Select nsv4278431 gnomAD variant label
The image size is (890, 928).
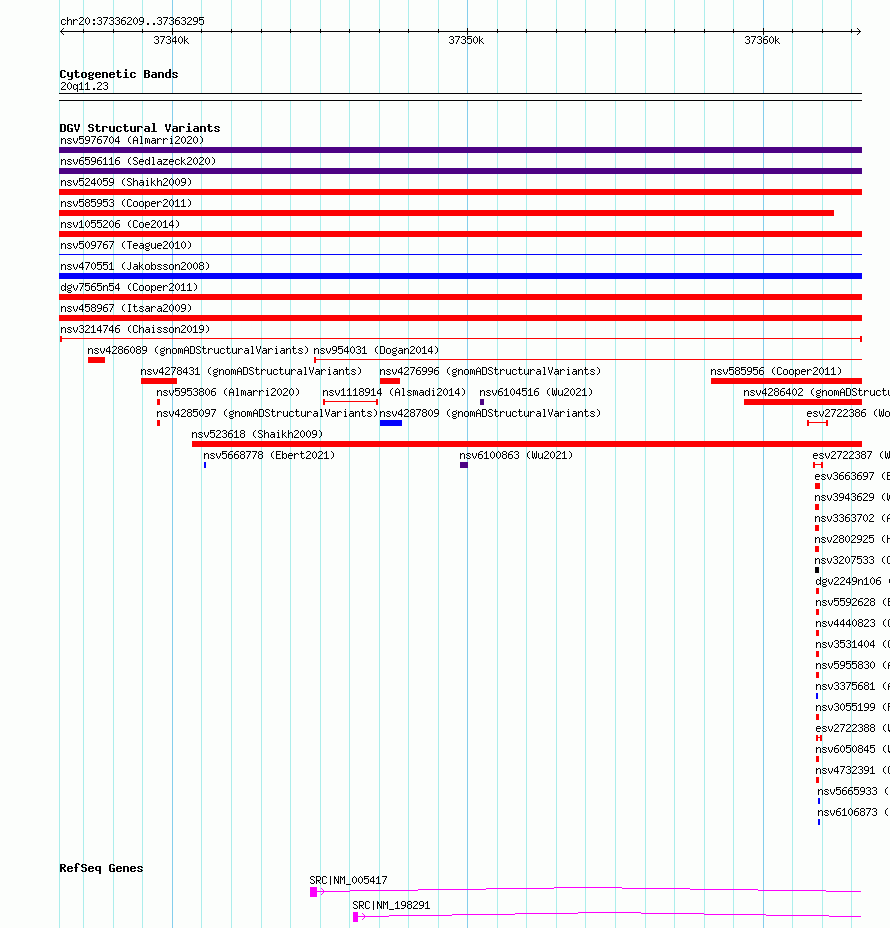tap(251, 371)
